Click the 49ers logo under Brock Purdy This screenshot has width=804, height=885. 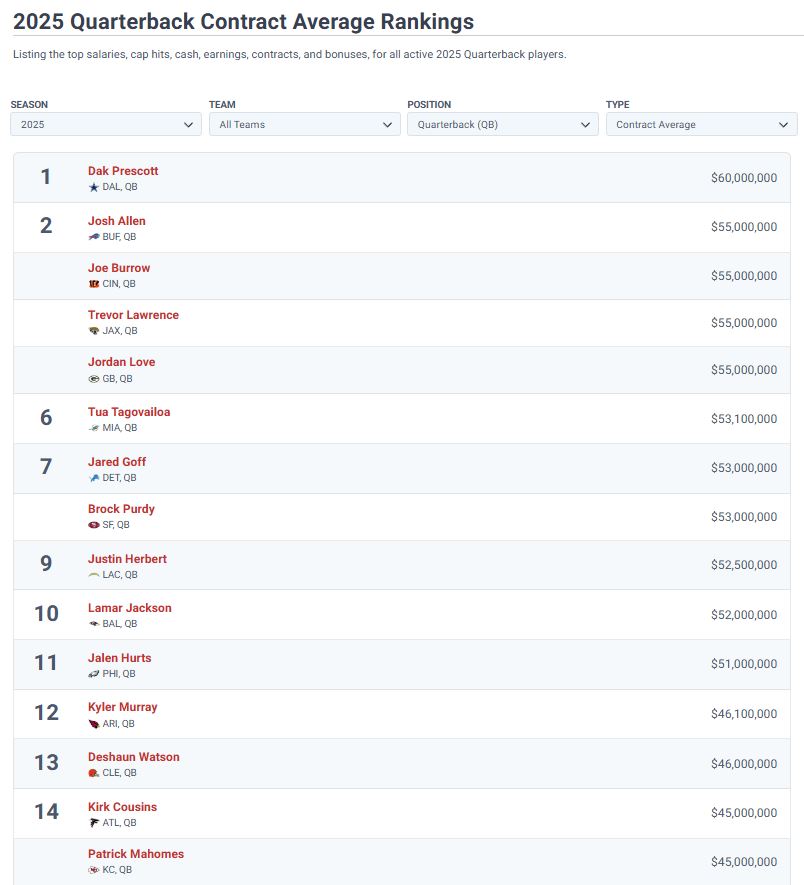click(94, 525)
